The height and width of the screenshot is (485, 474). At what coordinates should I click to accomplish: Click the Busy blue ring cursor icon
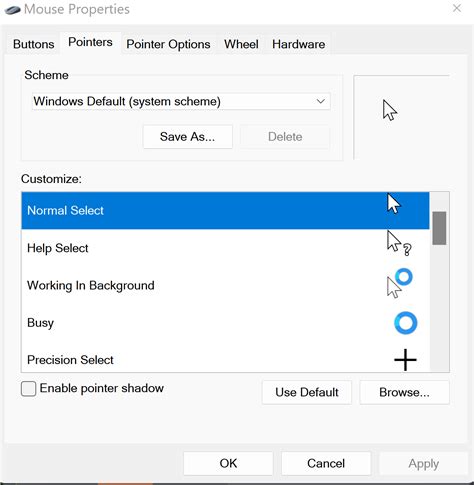[405, 323]
